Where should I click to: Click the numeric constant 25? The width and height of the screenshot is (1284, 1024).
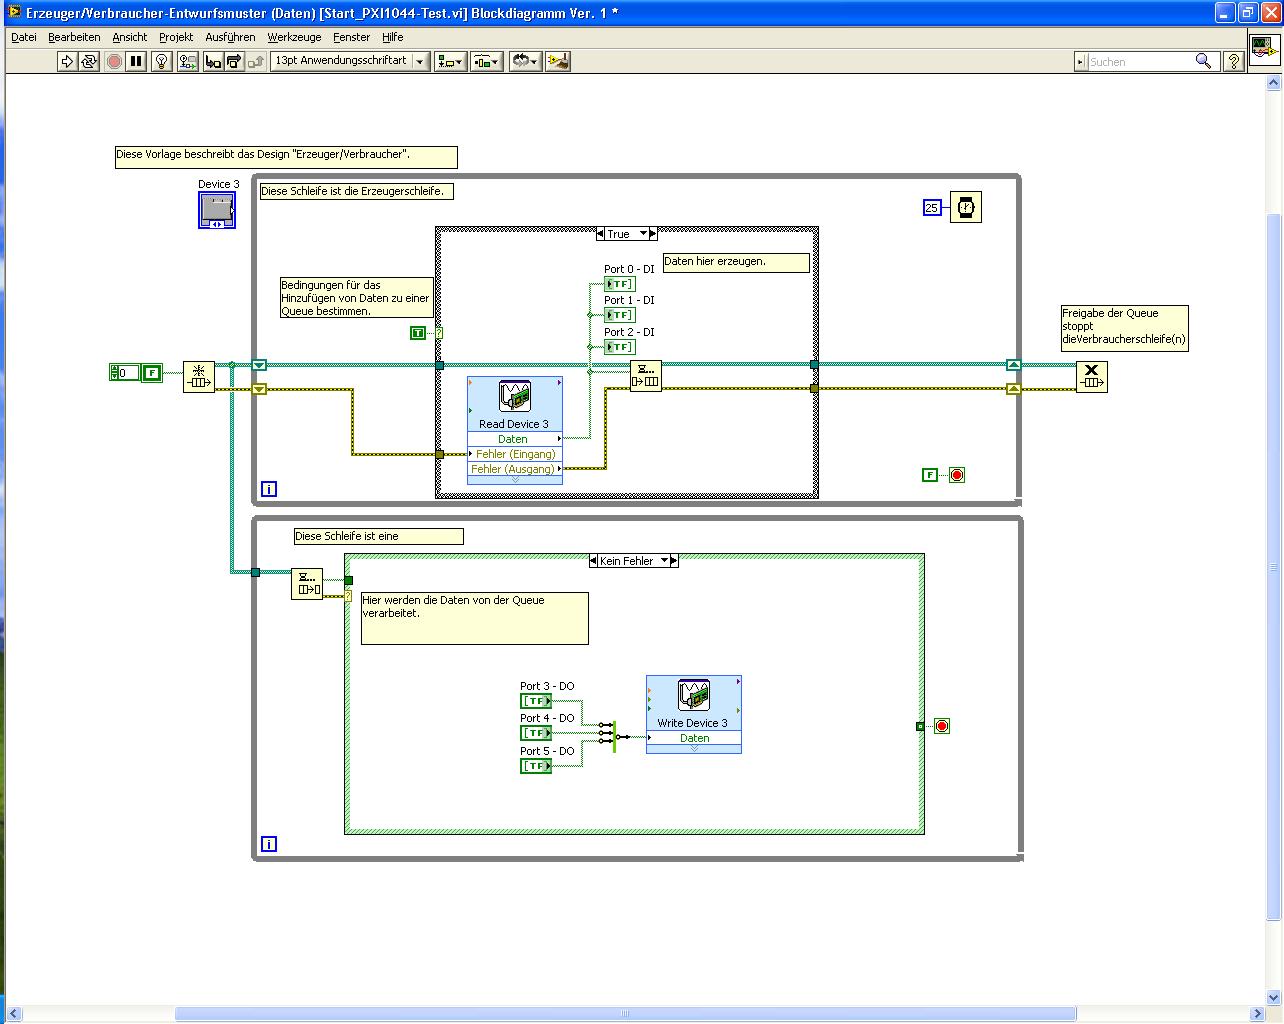tap(932, 208)
